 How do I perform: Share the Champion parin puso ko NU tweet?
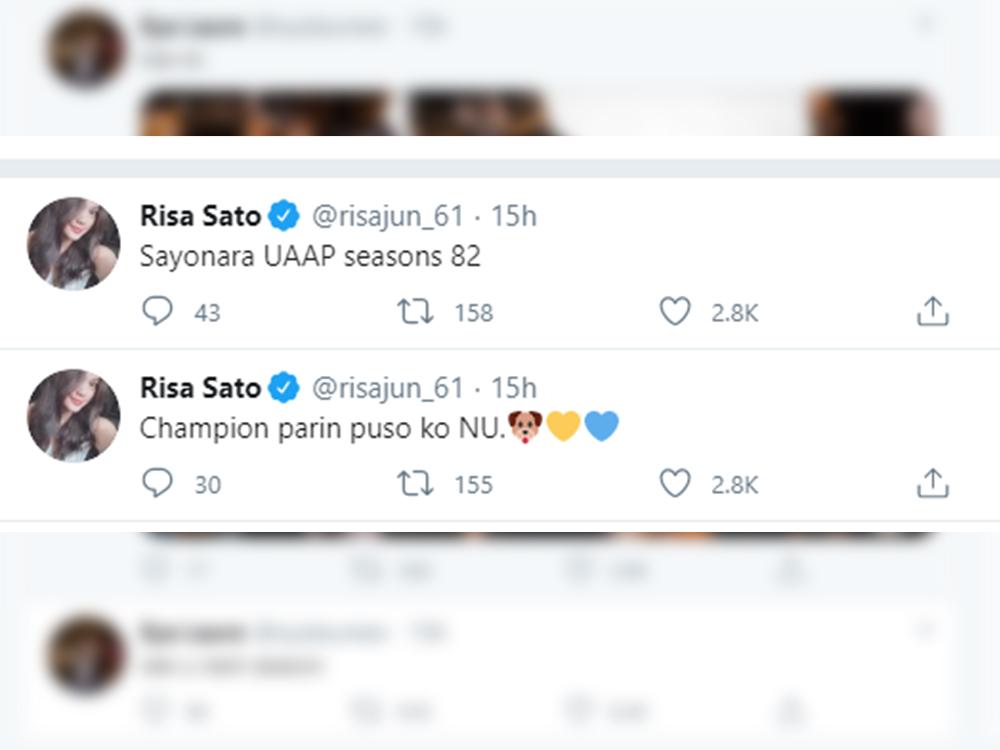tap(932, 484)
